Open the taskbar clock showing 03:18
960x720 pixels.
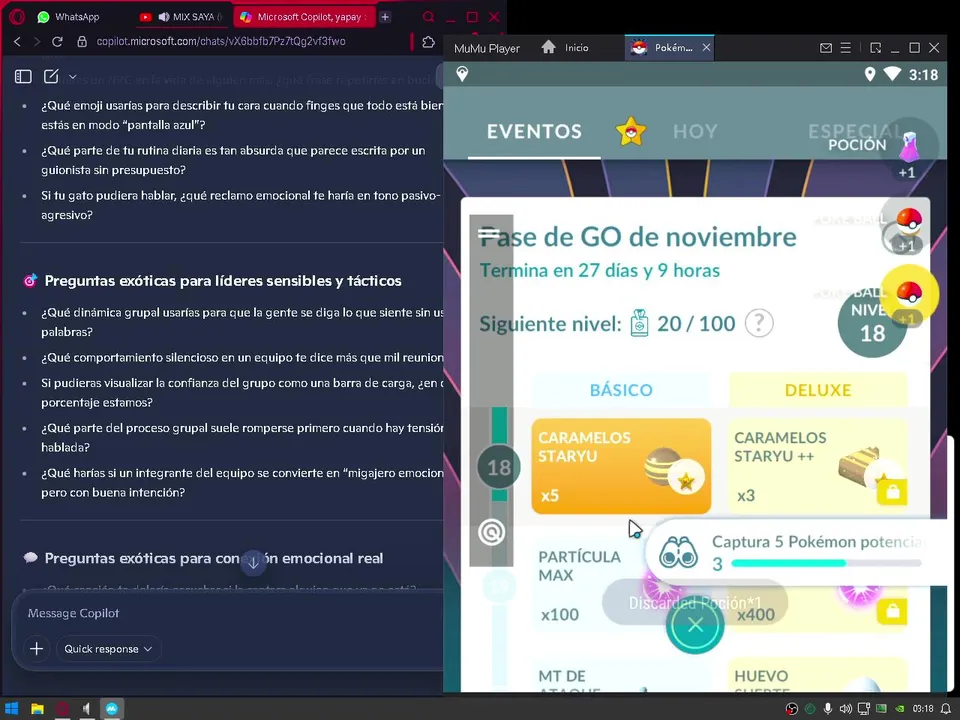[923, 708]
